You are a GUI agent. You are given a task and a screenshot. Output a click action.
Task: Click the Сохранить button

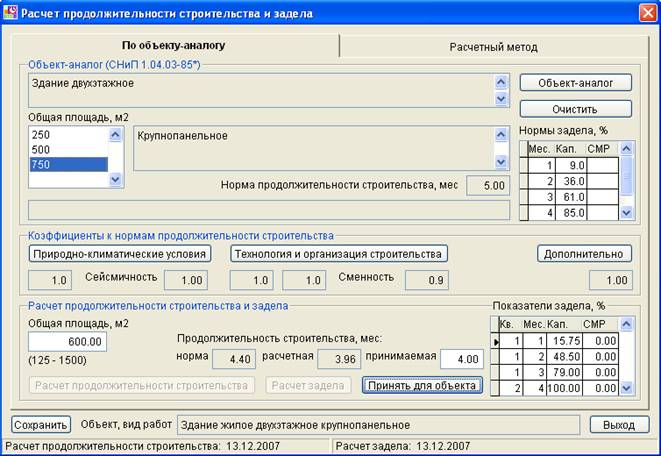pyautogui.click(x=41, y=424)
